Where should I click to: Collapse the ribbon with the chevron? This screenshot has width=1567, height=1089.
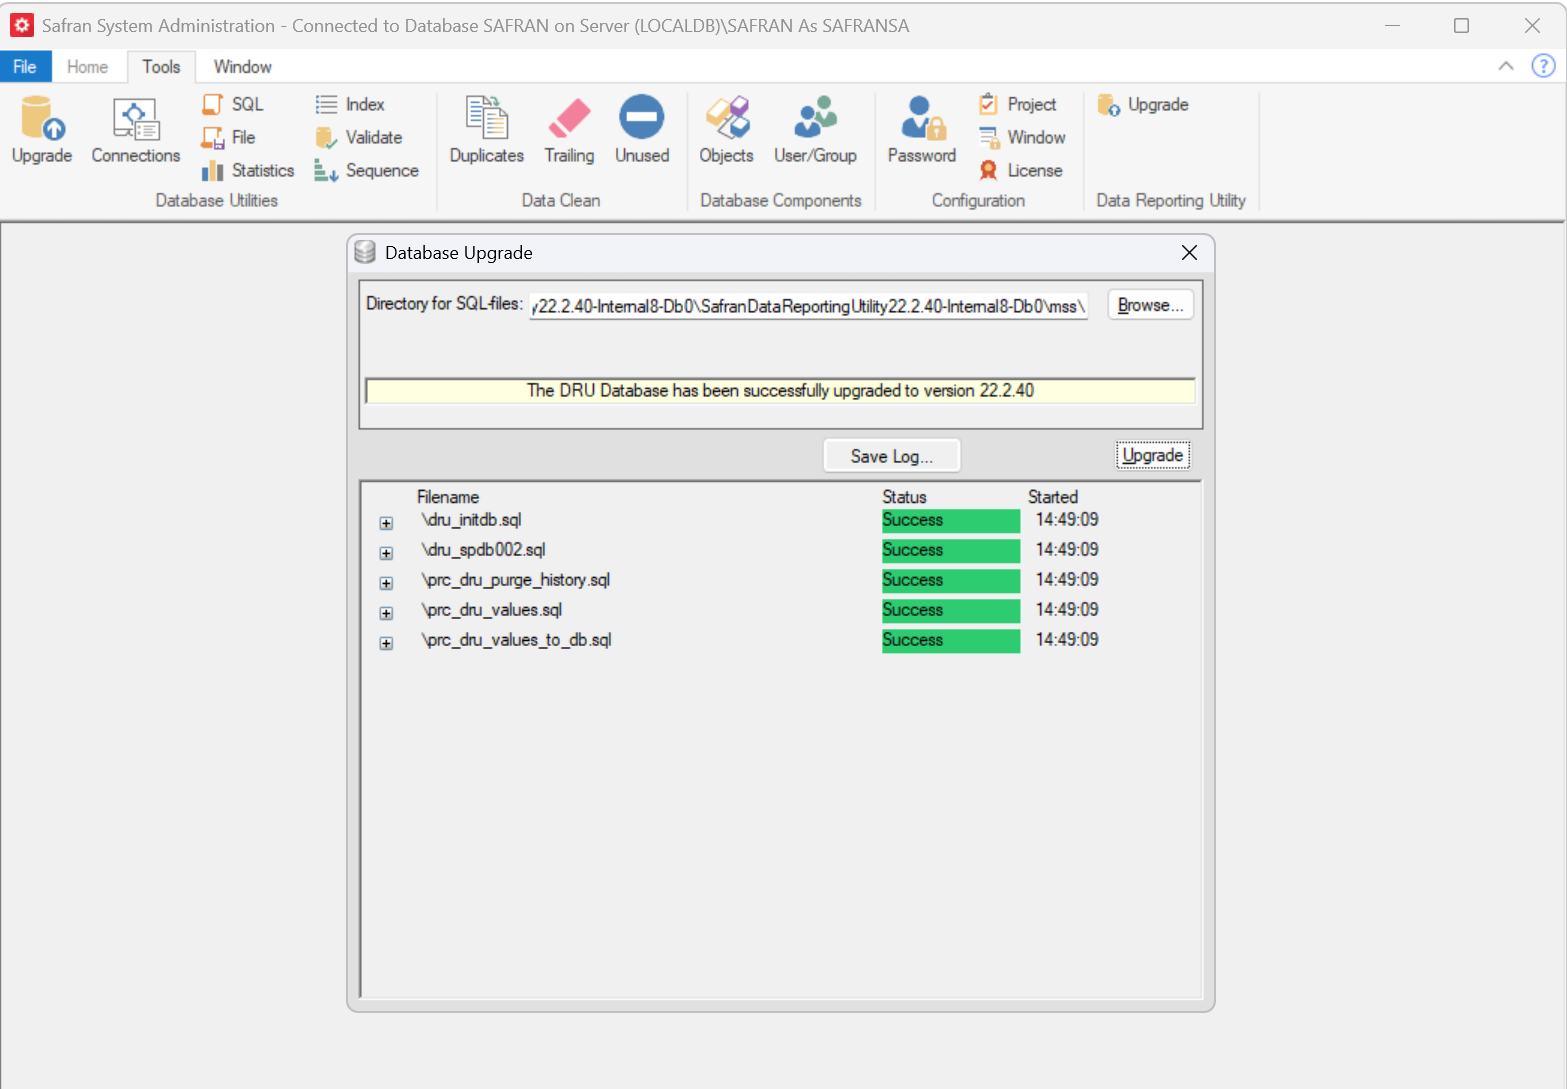(1506, 66)
